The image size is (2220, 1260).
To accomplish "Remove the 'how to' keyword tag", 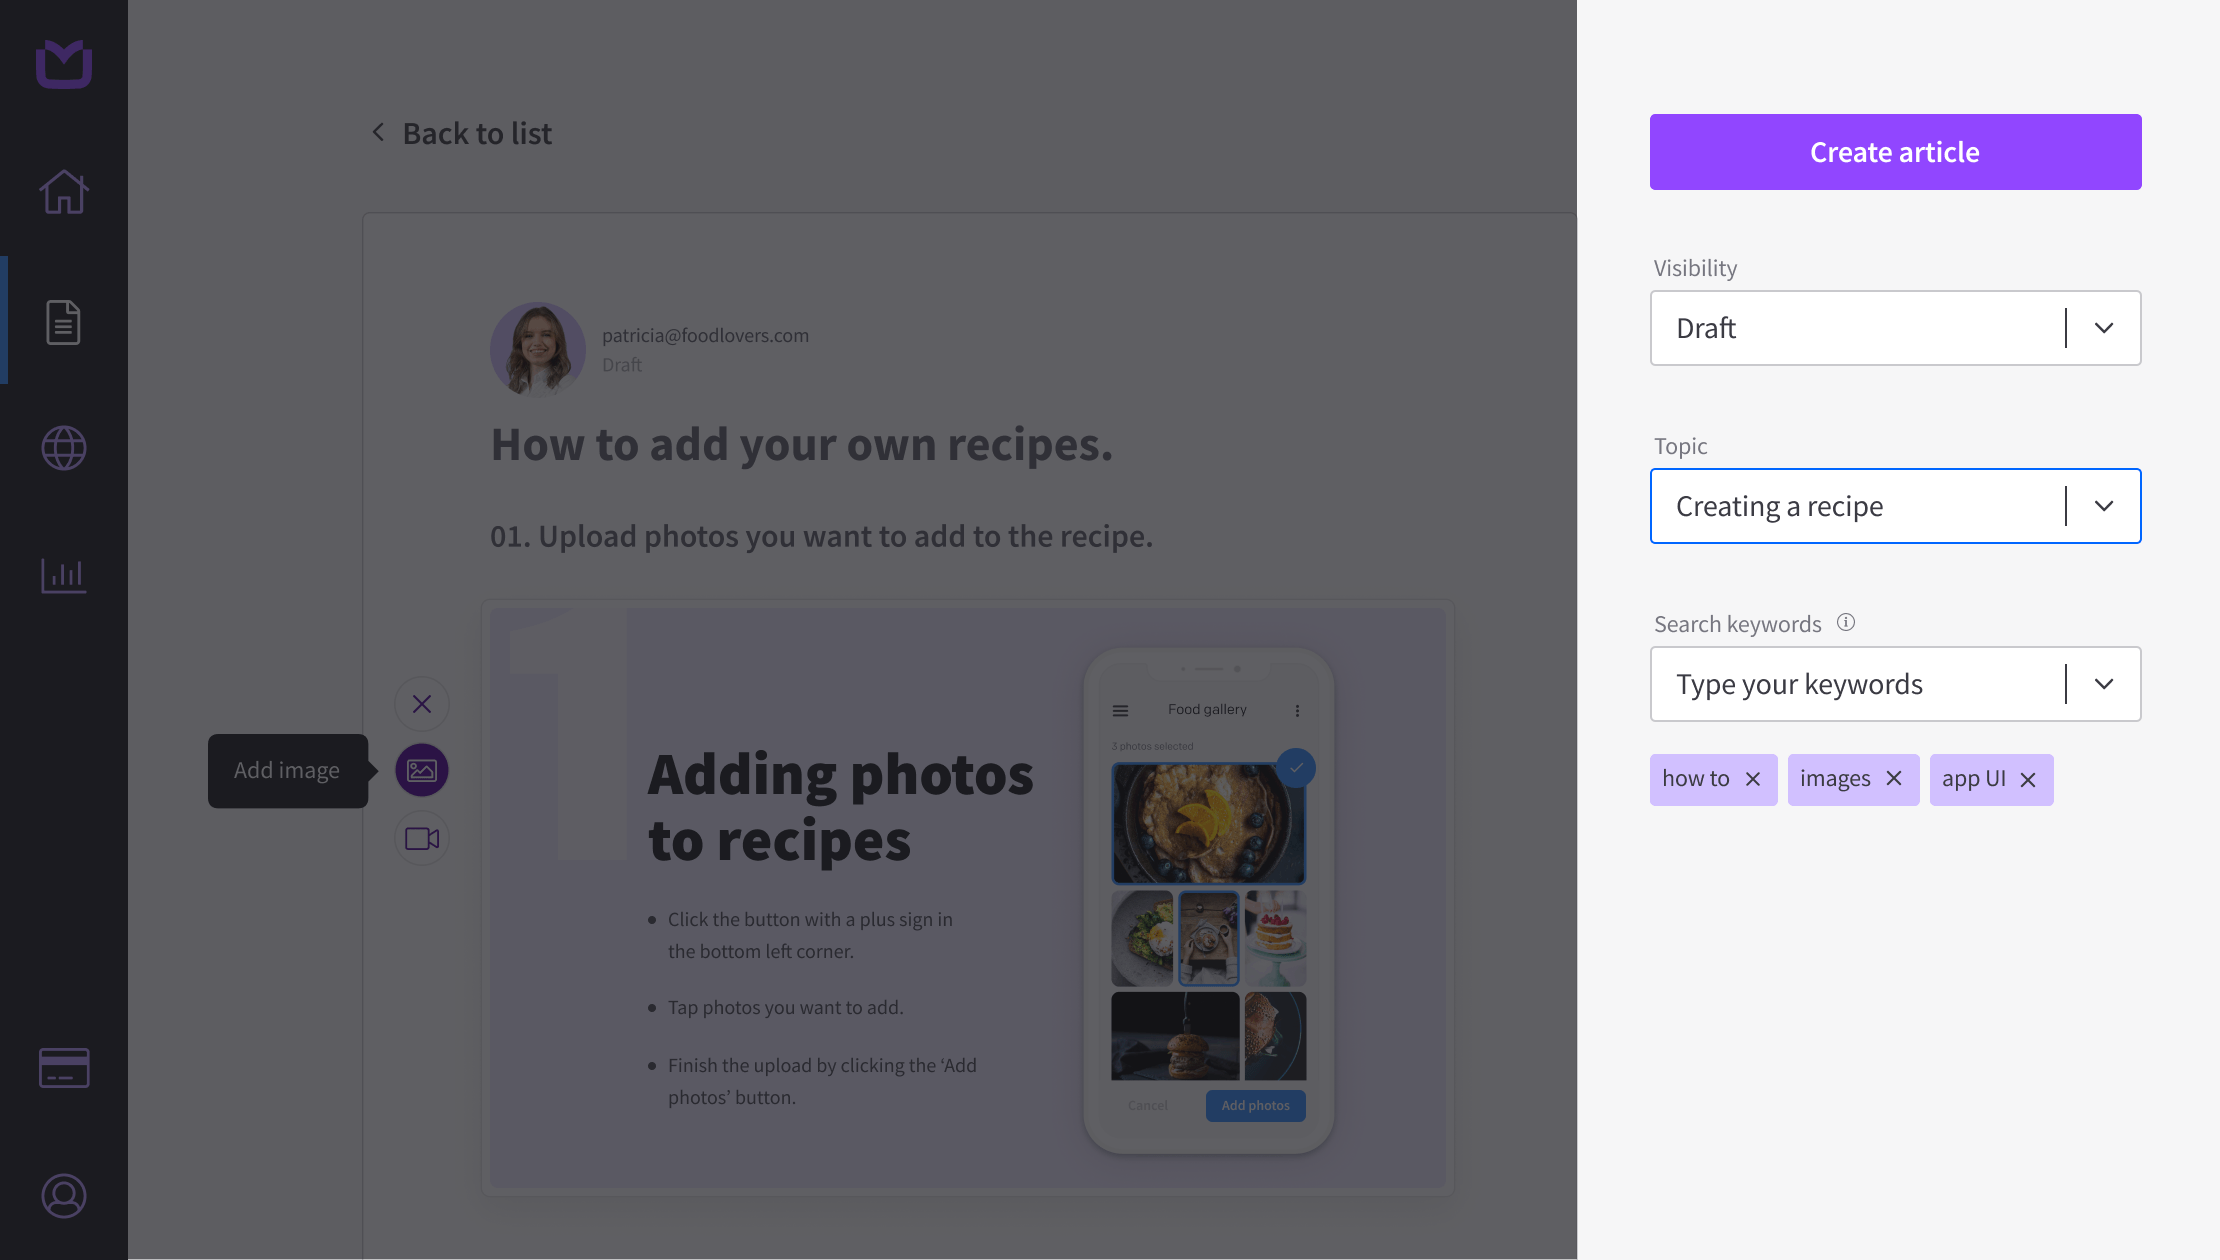I will [x=1752, y=778].
